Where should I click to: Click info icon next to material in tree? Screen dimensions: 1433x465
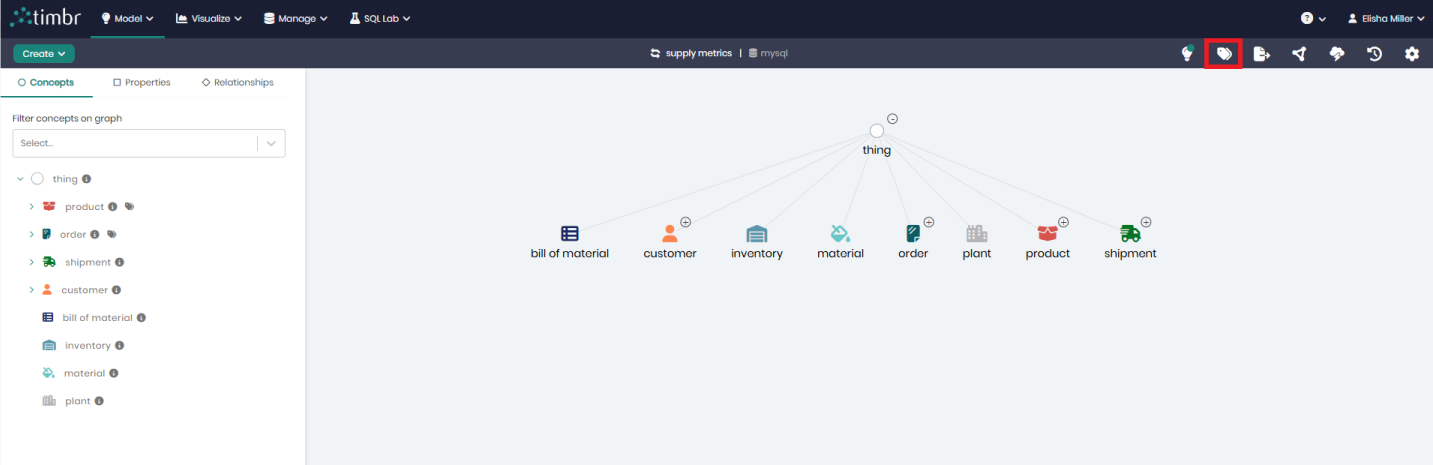[113, 373]
